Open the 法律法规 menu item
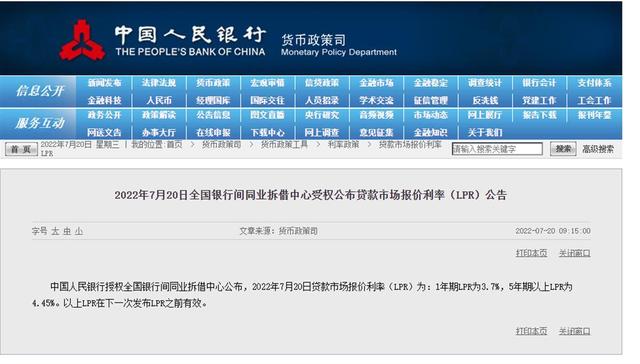The width and height of the screenshot is (640, 364). click(x=159, y=83)
